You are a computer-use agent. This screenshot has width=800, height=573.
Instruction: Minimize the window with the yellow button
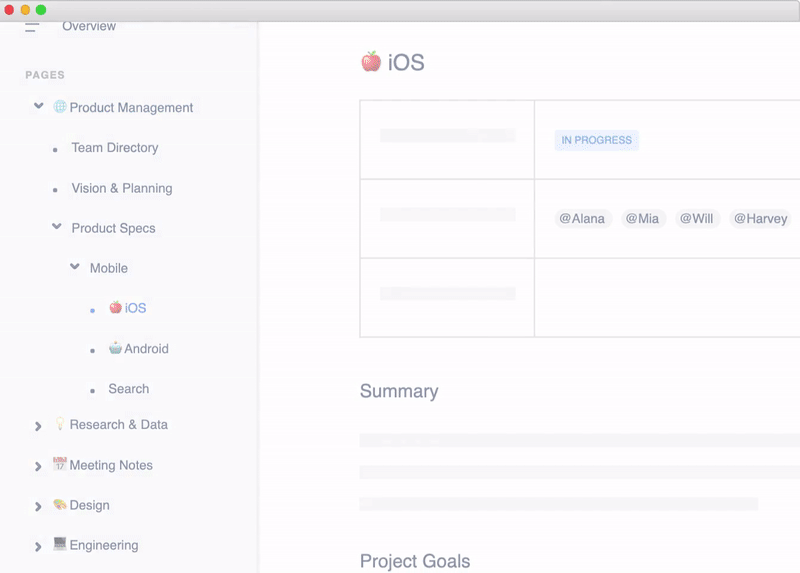tap(25, 10)
